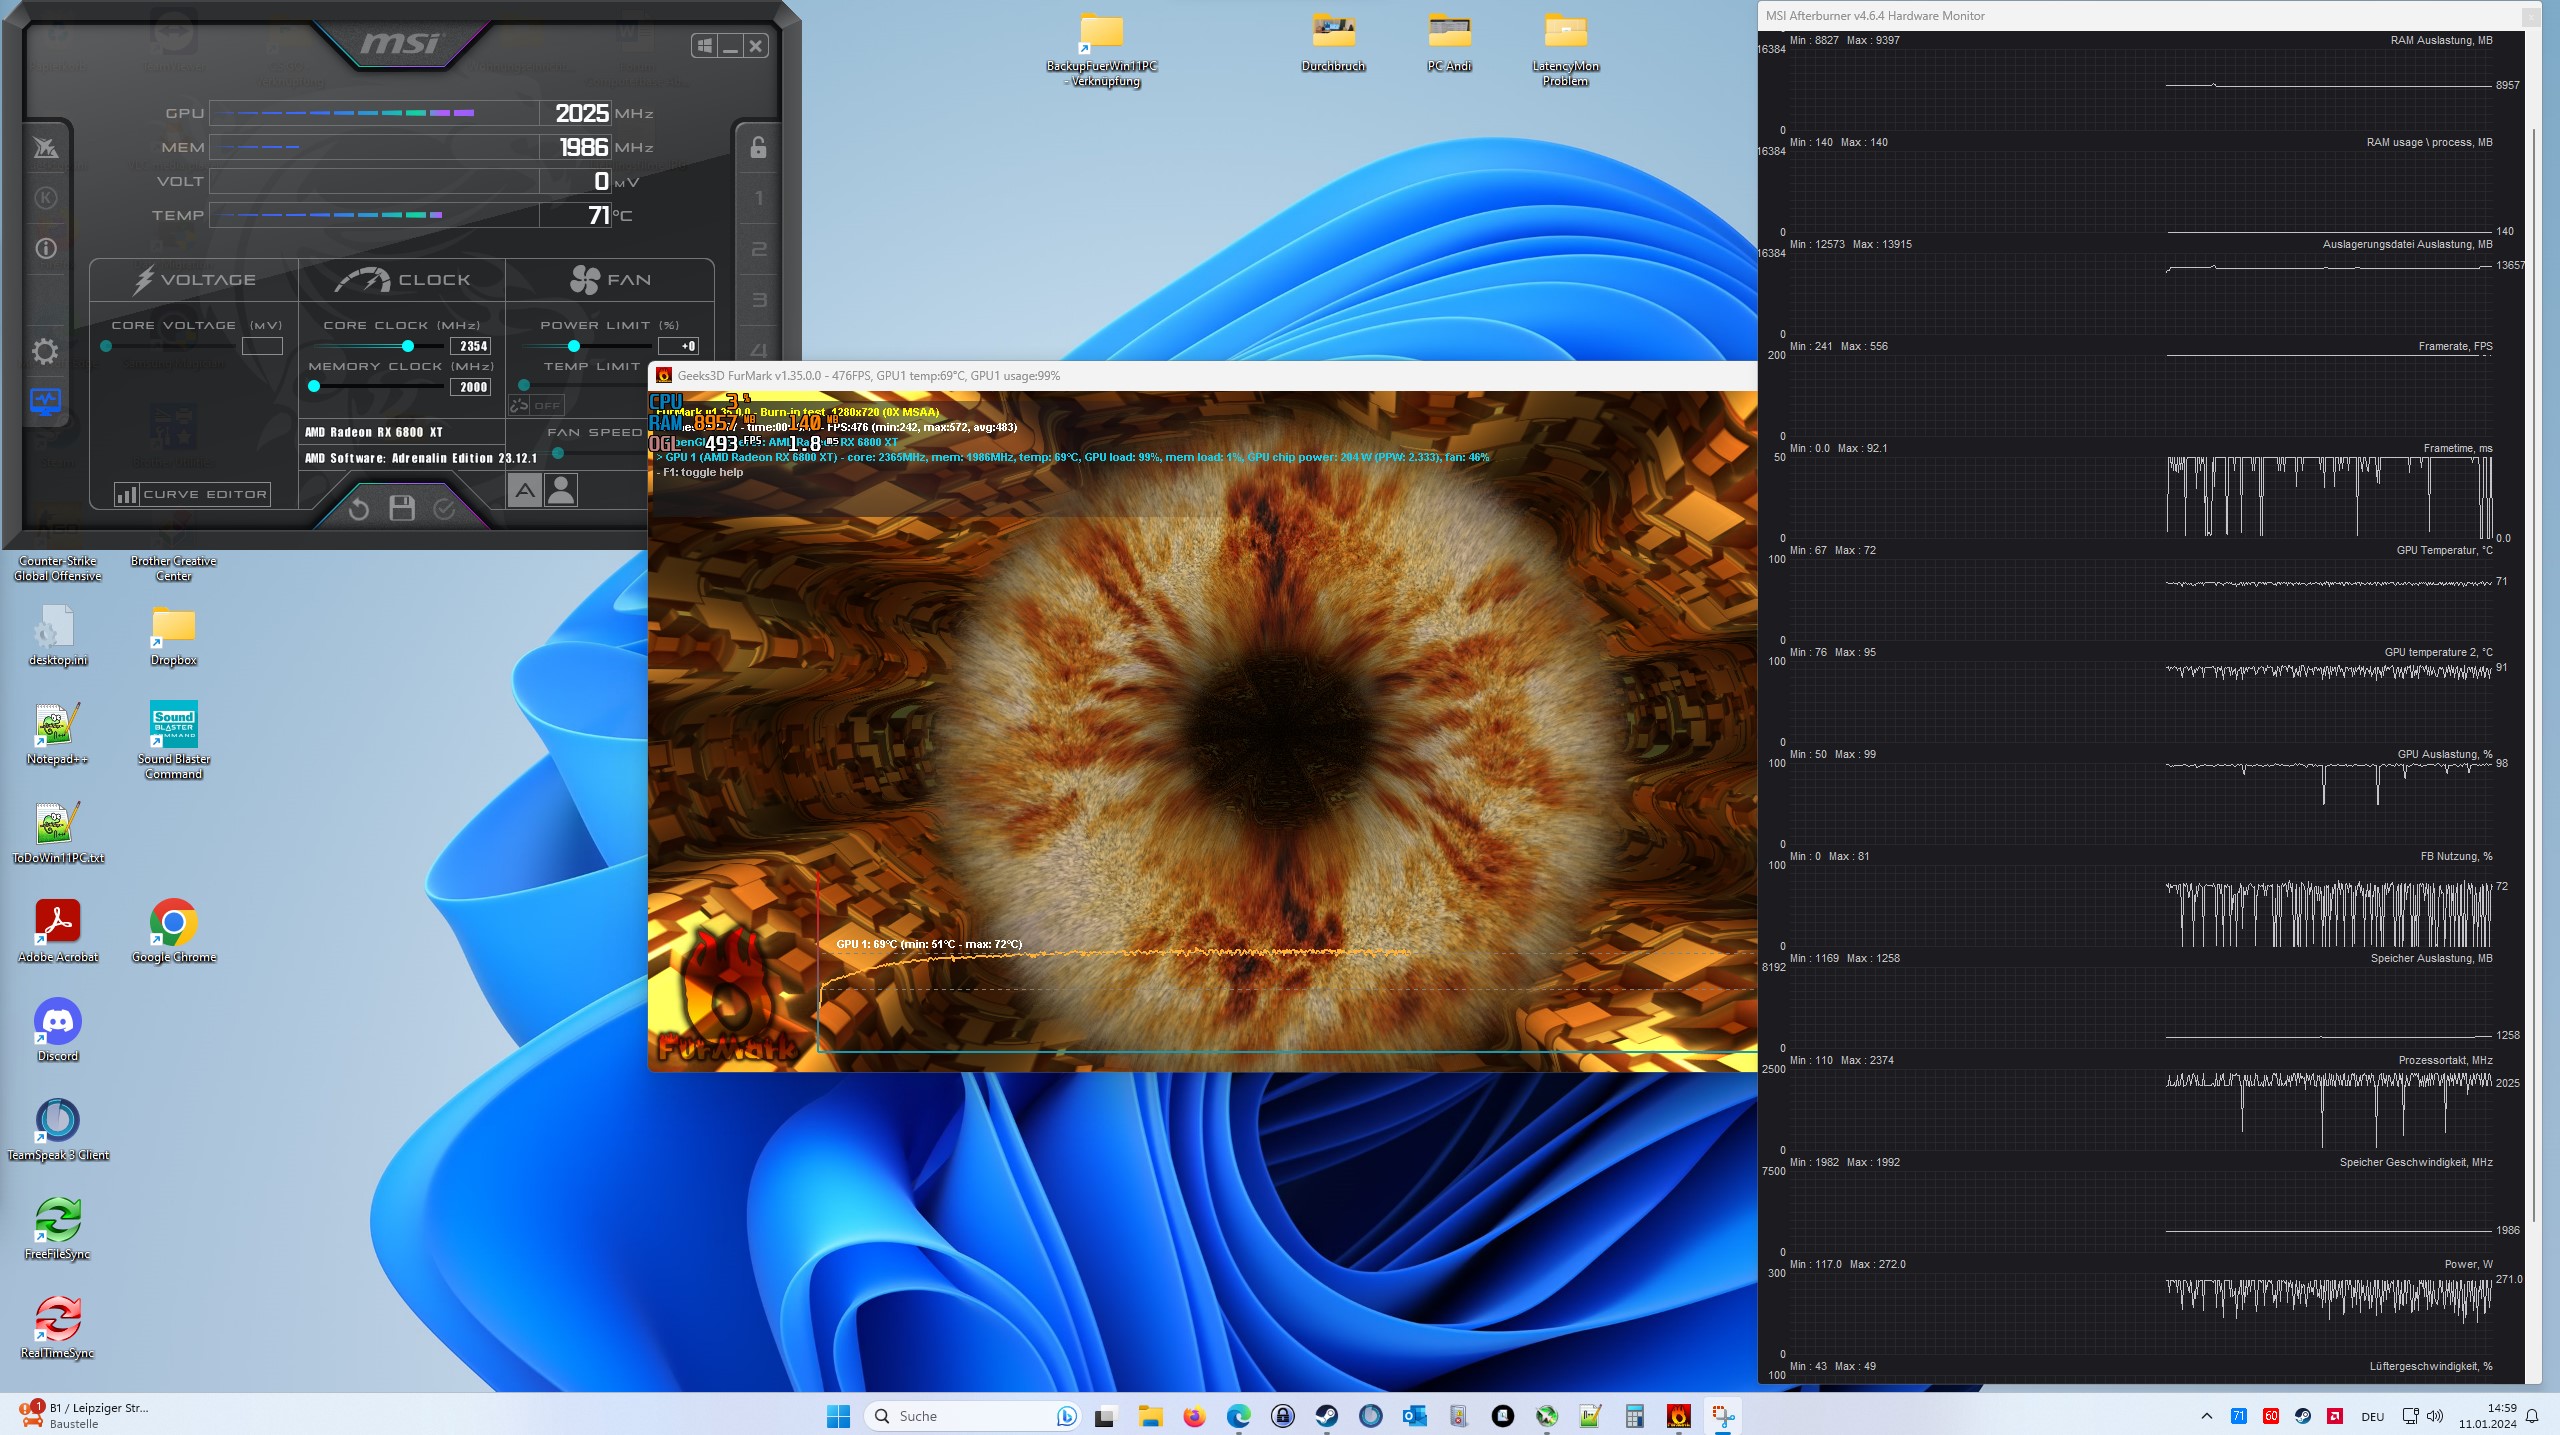Image resolution: width=2560 pixels, height=1435 pixels.
Task: Toggle the user-defined fan control icon
Action: pyautogui.click(x=562, y=490)
